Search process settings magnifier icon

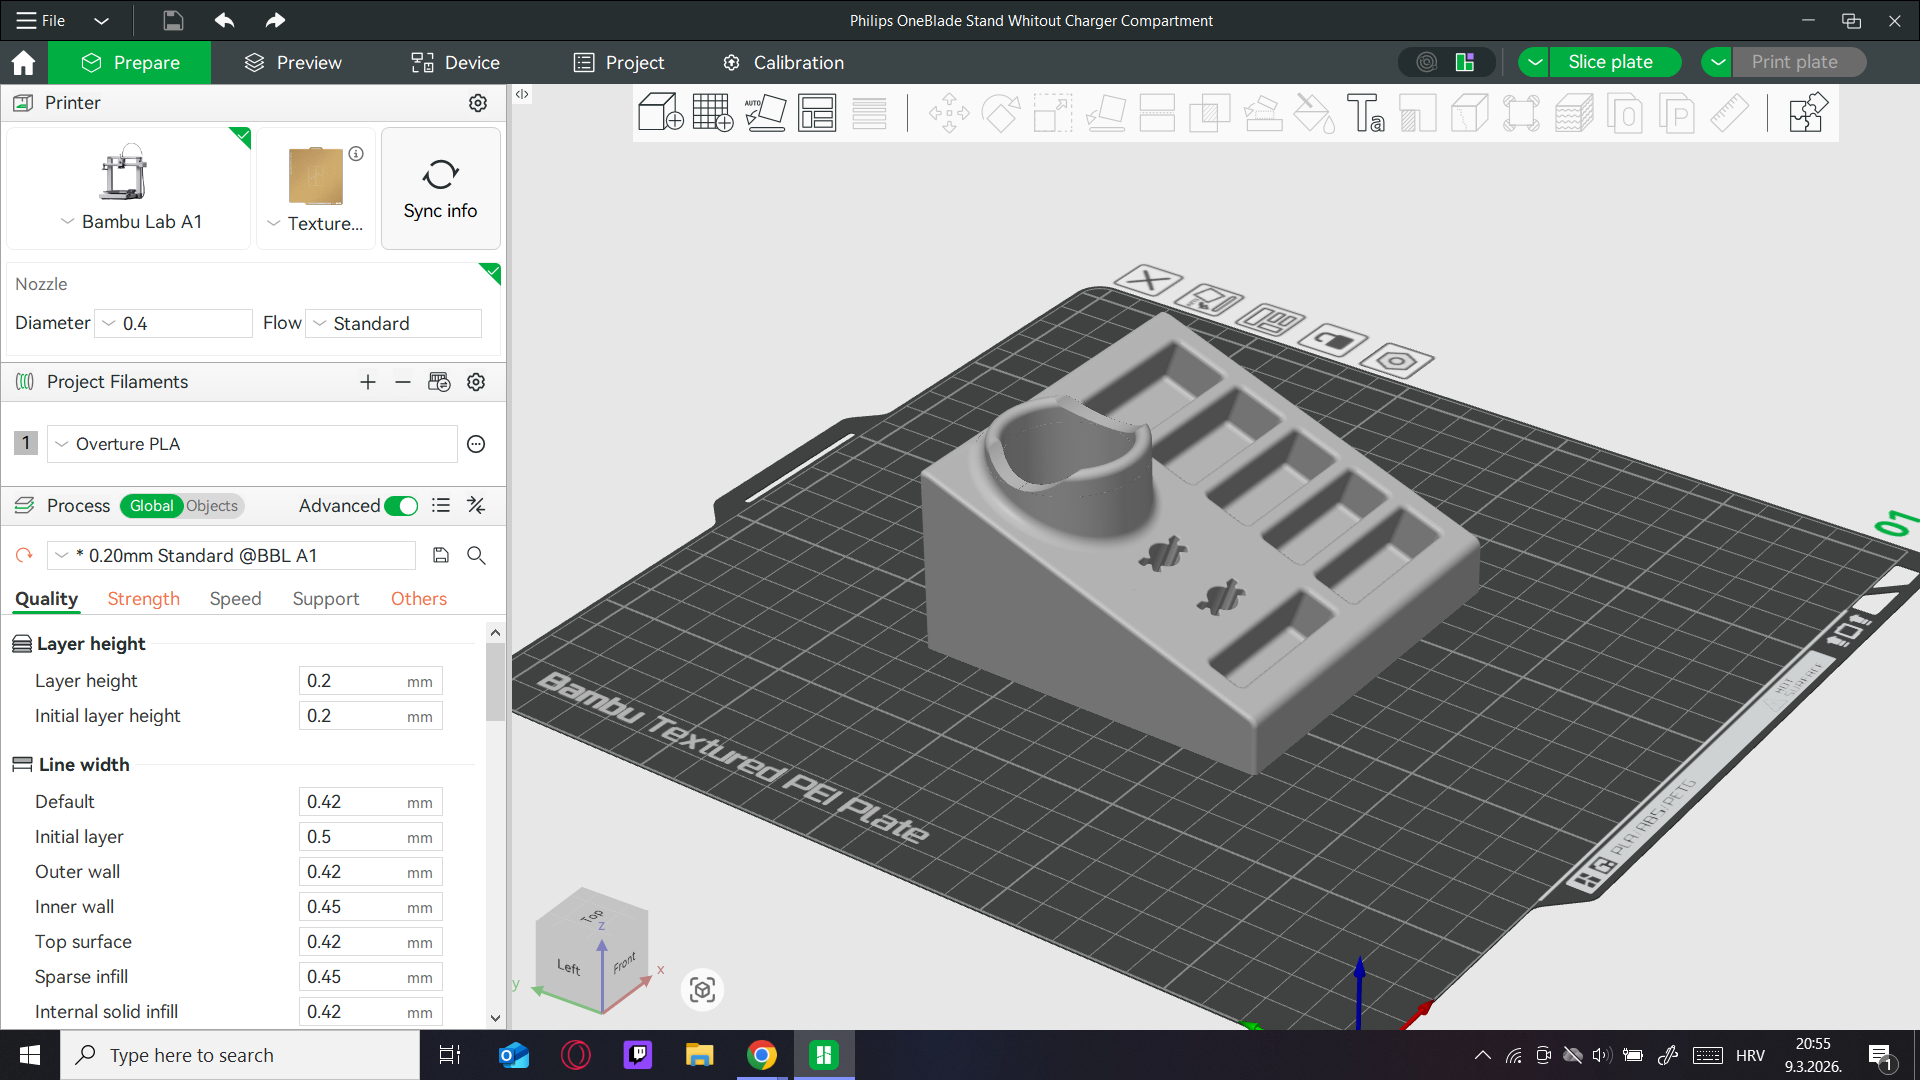[x=476, y=555]
